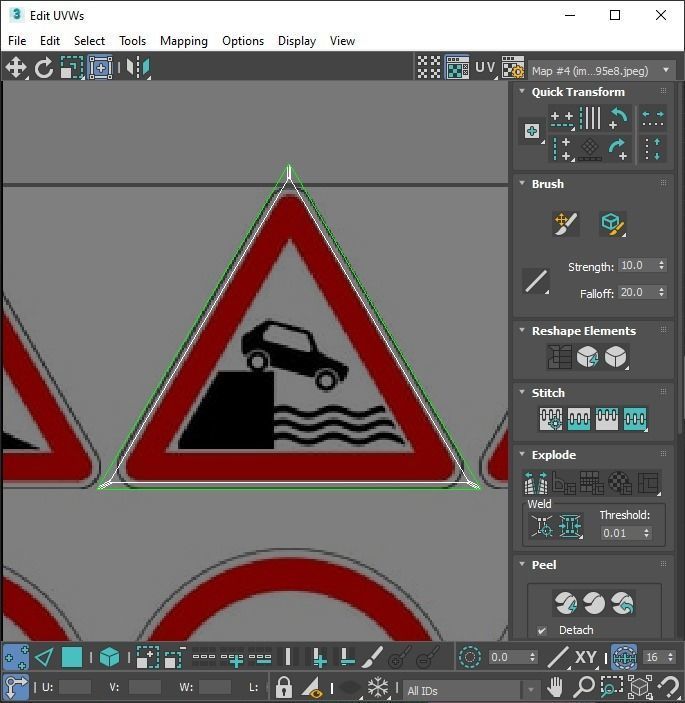
Task: Open the Tools menu
Action: 132,41
